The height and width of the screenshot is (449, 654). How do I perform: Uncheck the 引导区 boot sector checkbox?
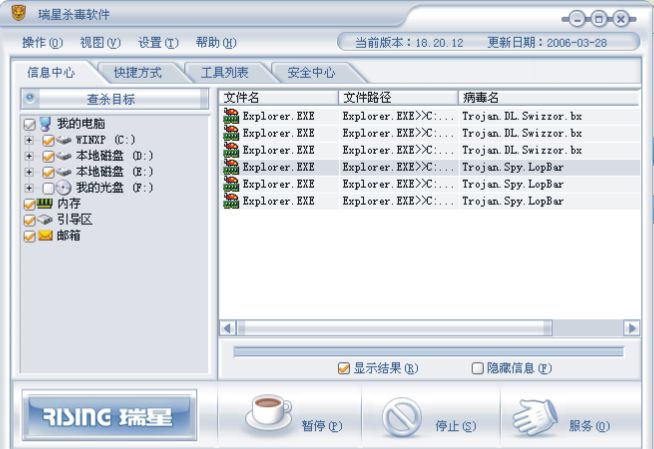point(30,220)
